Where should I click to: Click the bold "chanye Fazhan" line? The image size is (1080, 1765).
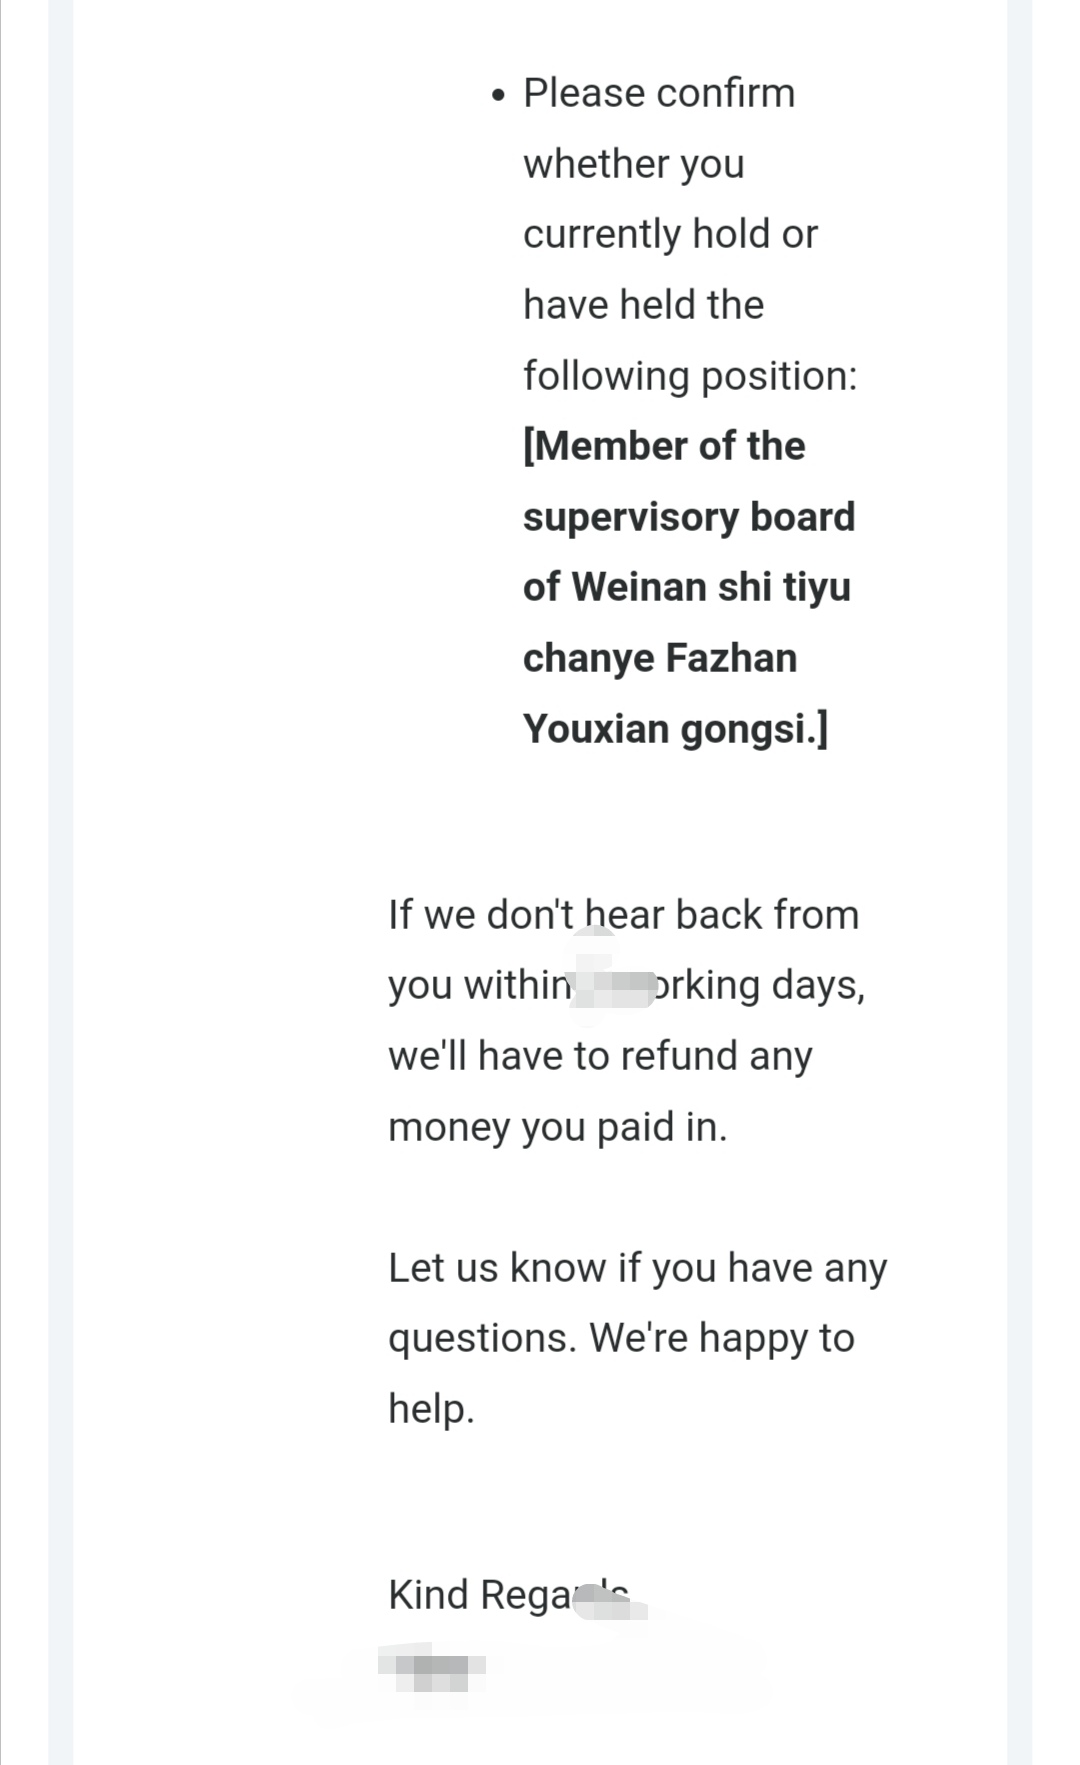click(660, 658)
